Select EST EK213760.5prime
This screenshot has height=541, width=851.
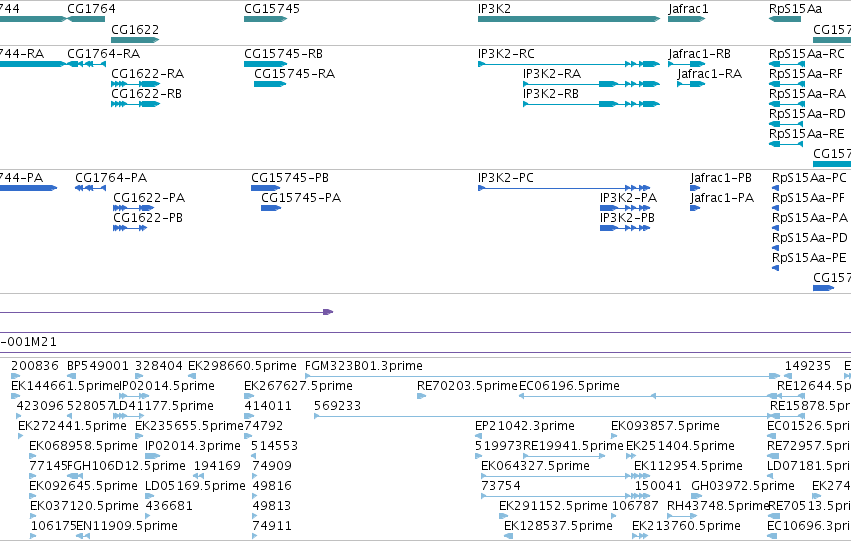(640, 537)
